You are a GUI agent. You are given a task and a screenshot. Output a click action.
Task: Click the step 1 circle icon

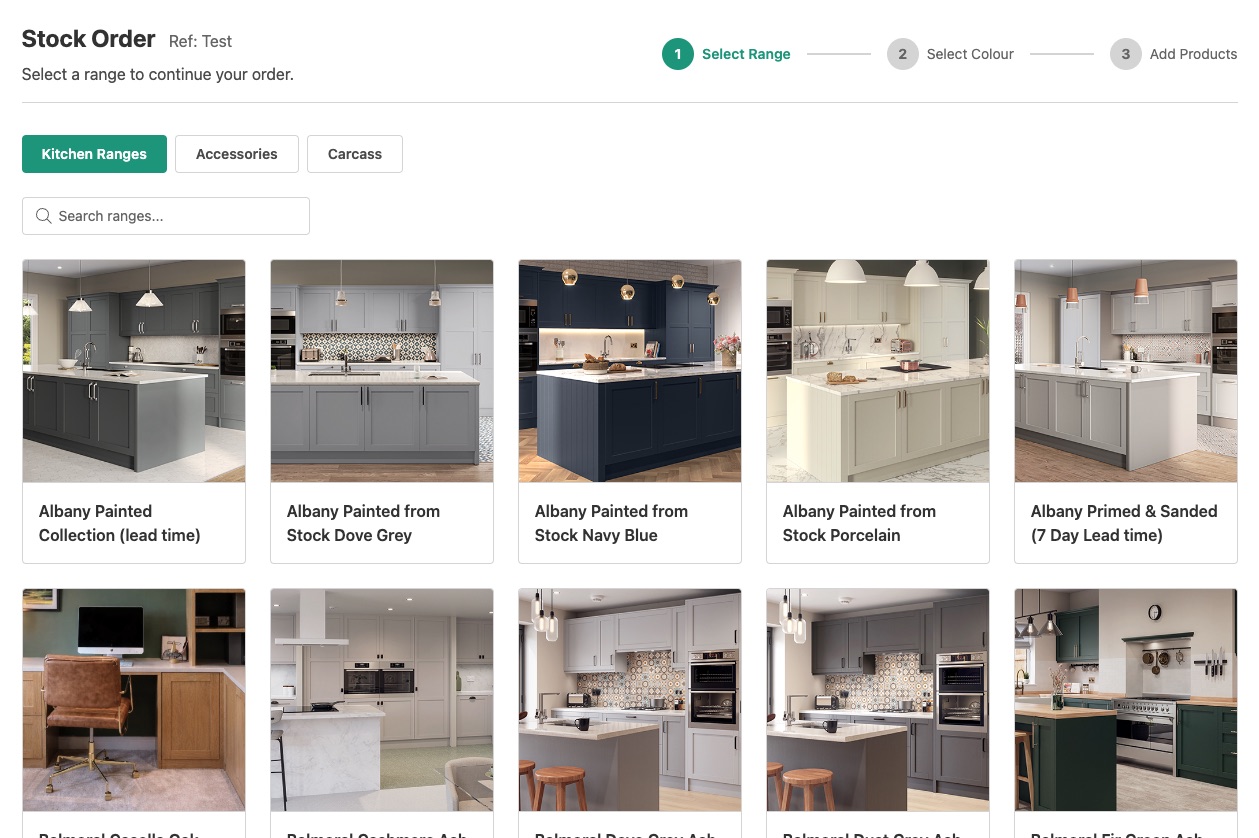click(x=678, y=54)
